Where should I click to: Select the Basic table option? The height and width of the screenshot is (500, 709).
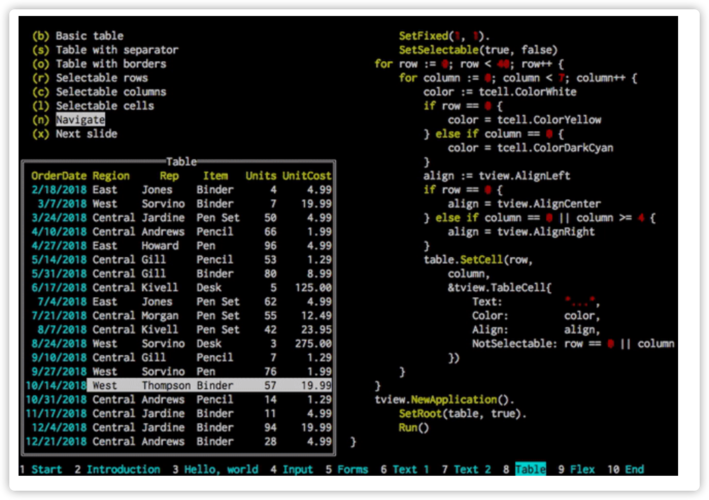90,35
